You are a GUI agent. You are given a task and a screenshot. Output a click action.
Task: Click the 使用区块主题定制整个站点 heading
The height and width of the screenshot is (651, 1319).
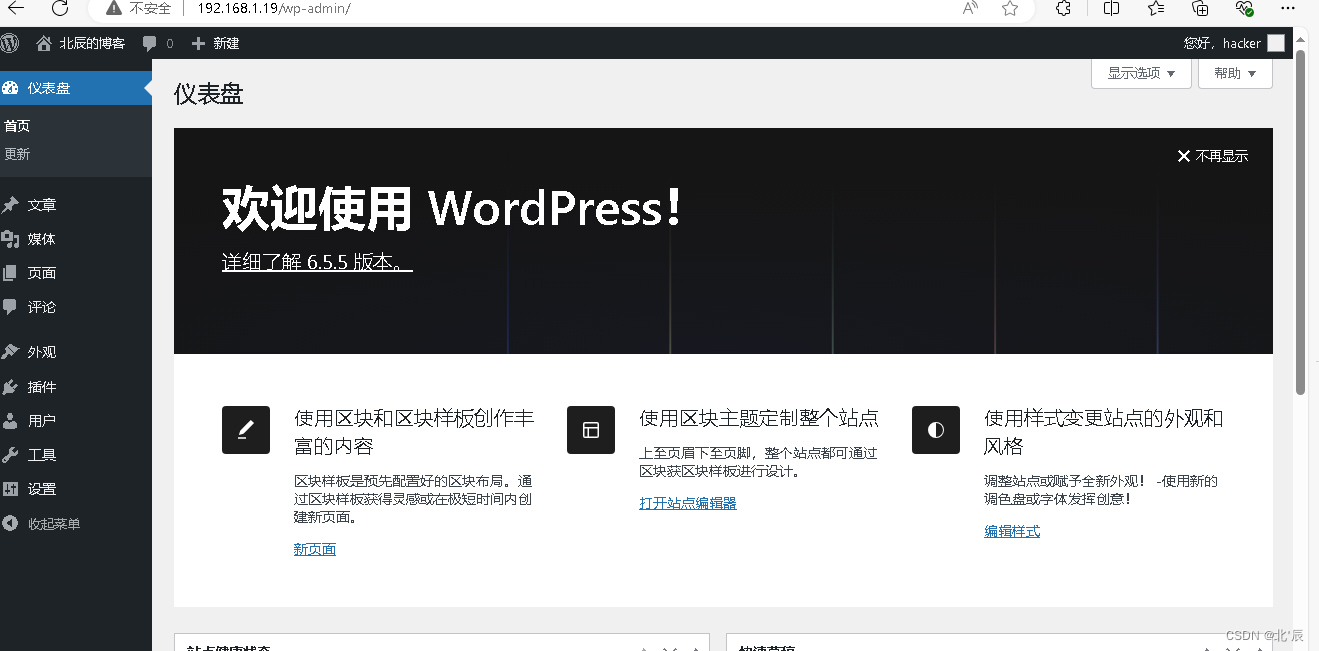pos(759,418)
